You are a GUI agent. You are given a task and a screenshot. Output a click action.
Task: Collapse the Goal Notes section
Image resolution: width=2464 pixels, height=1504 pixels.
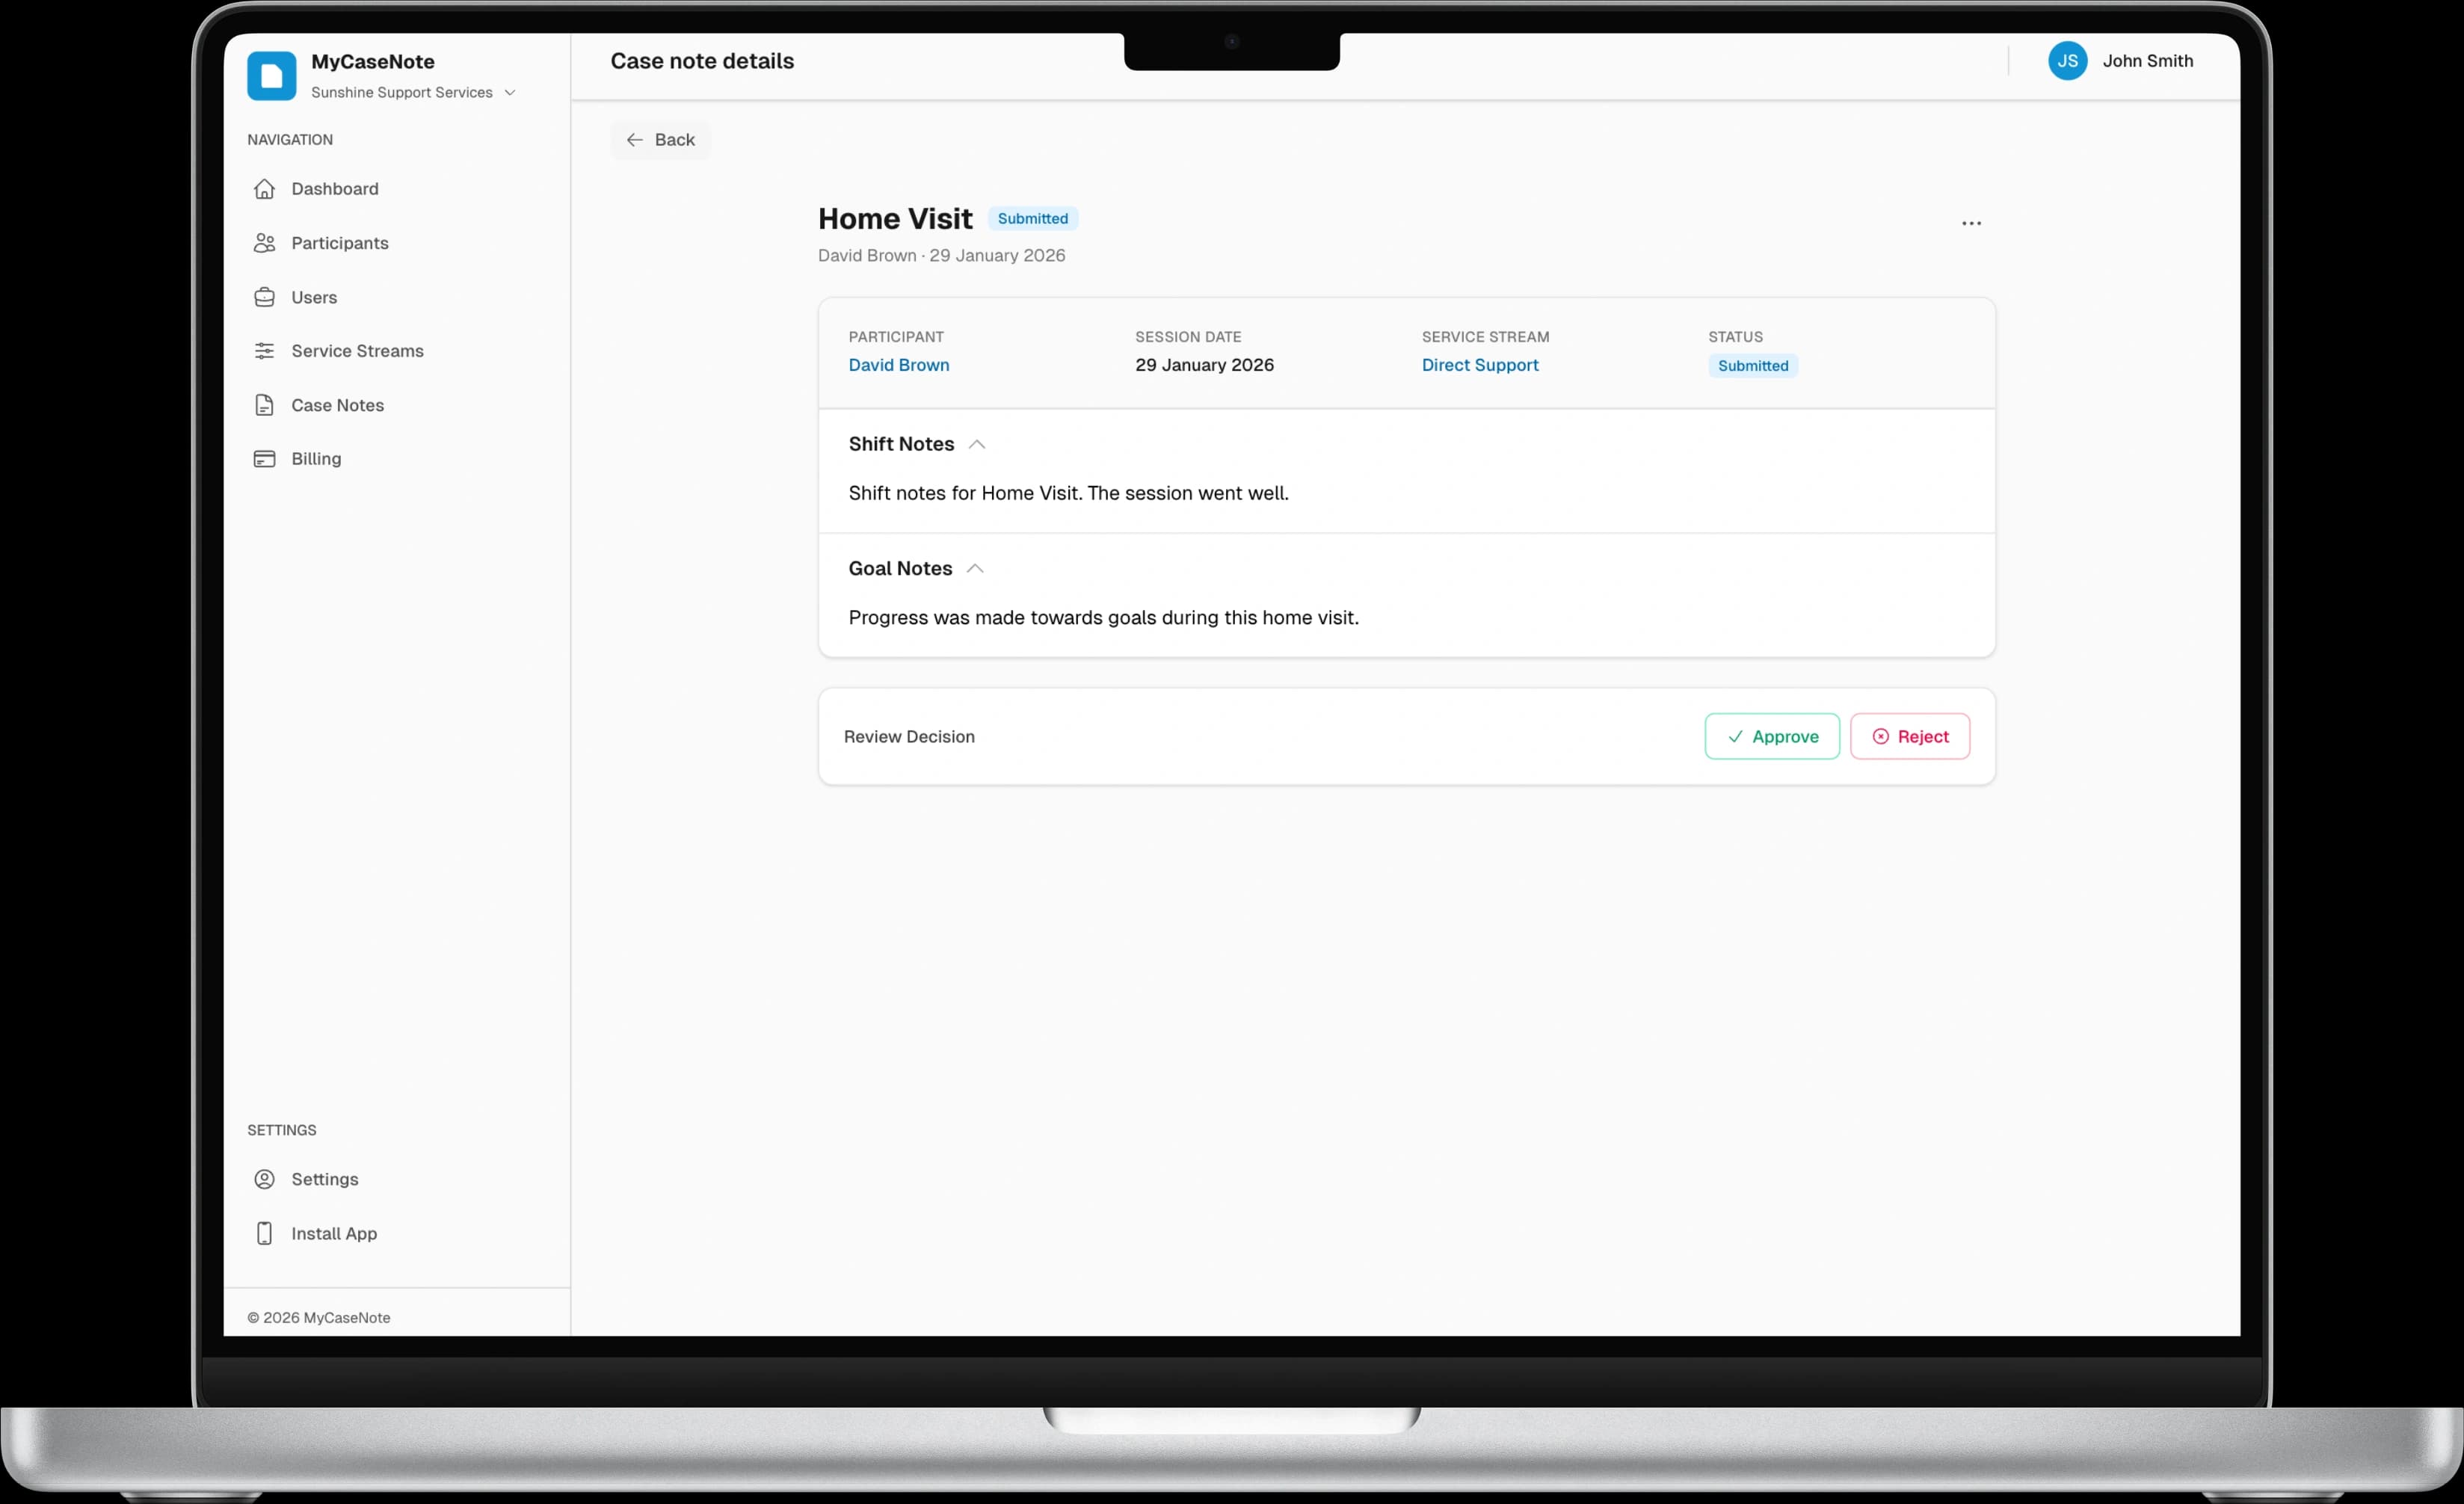975,569
